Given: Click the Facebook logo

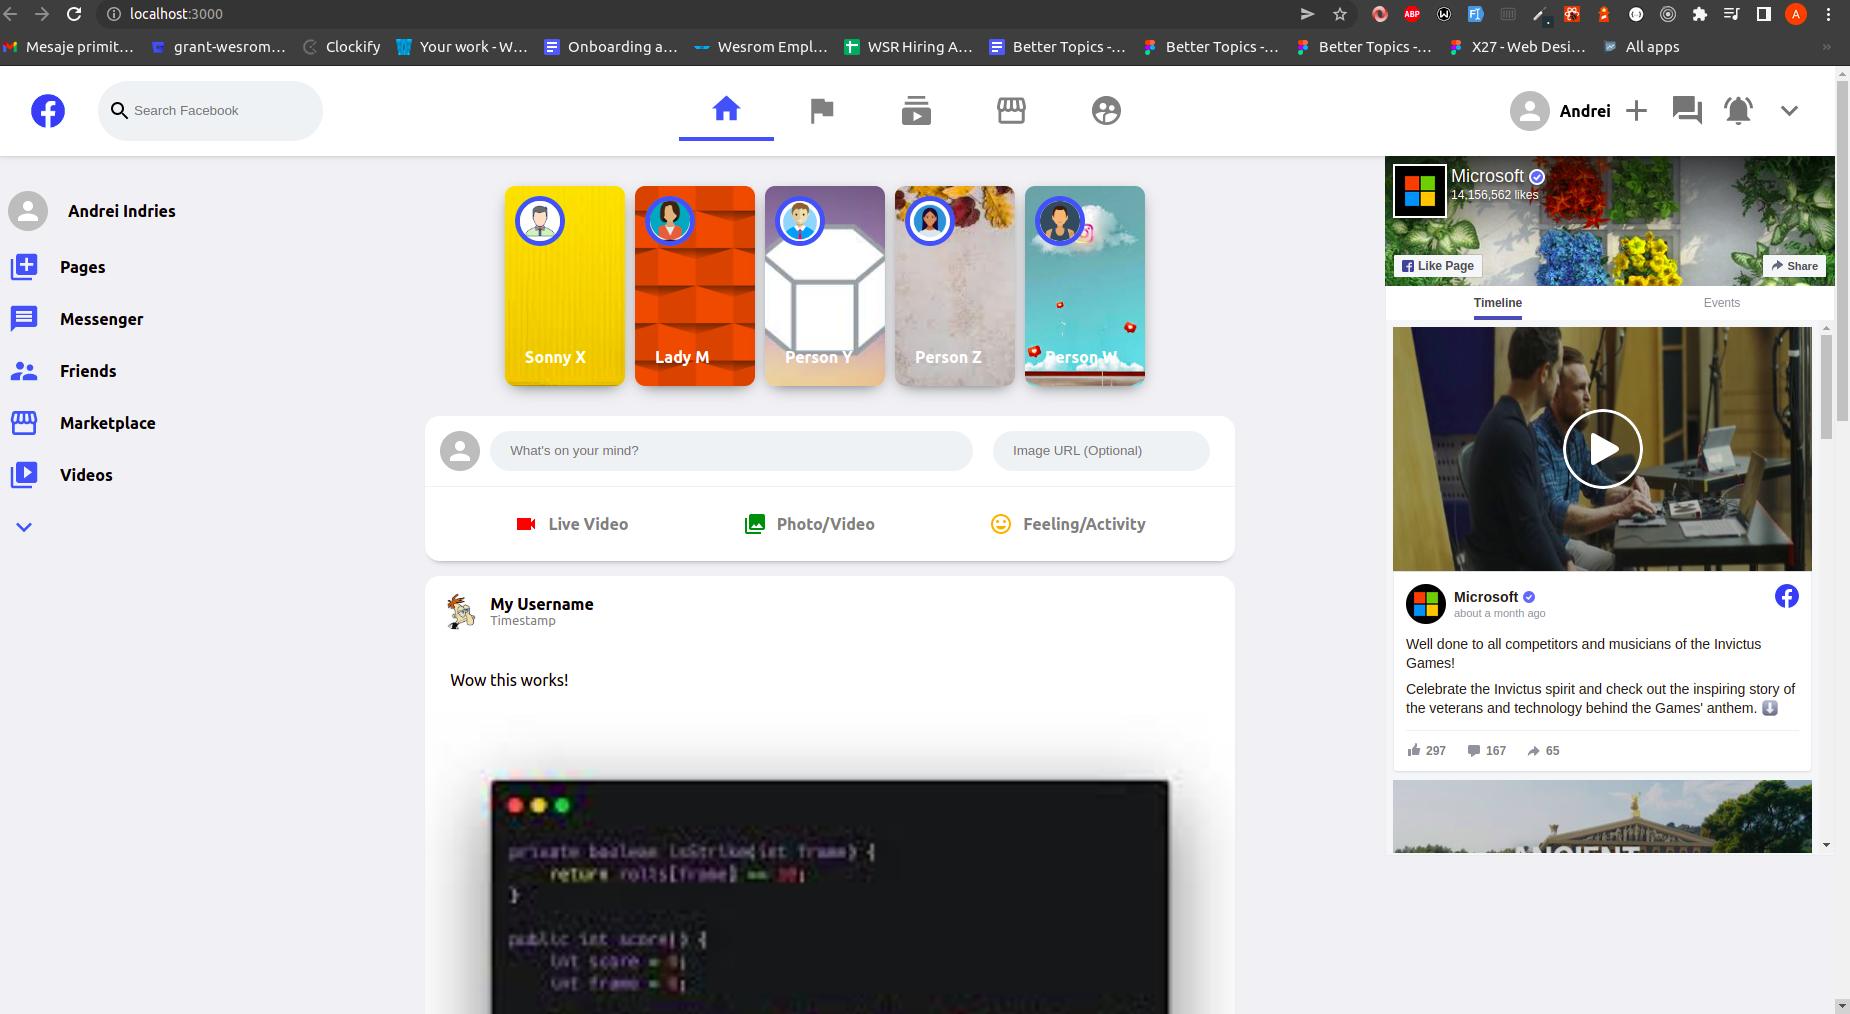Looking at the screenshot, I should [x=47, y=110].
